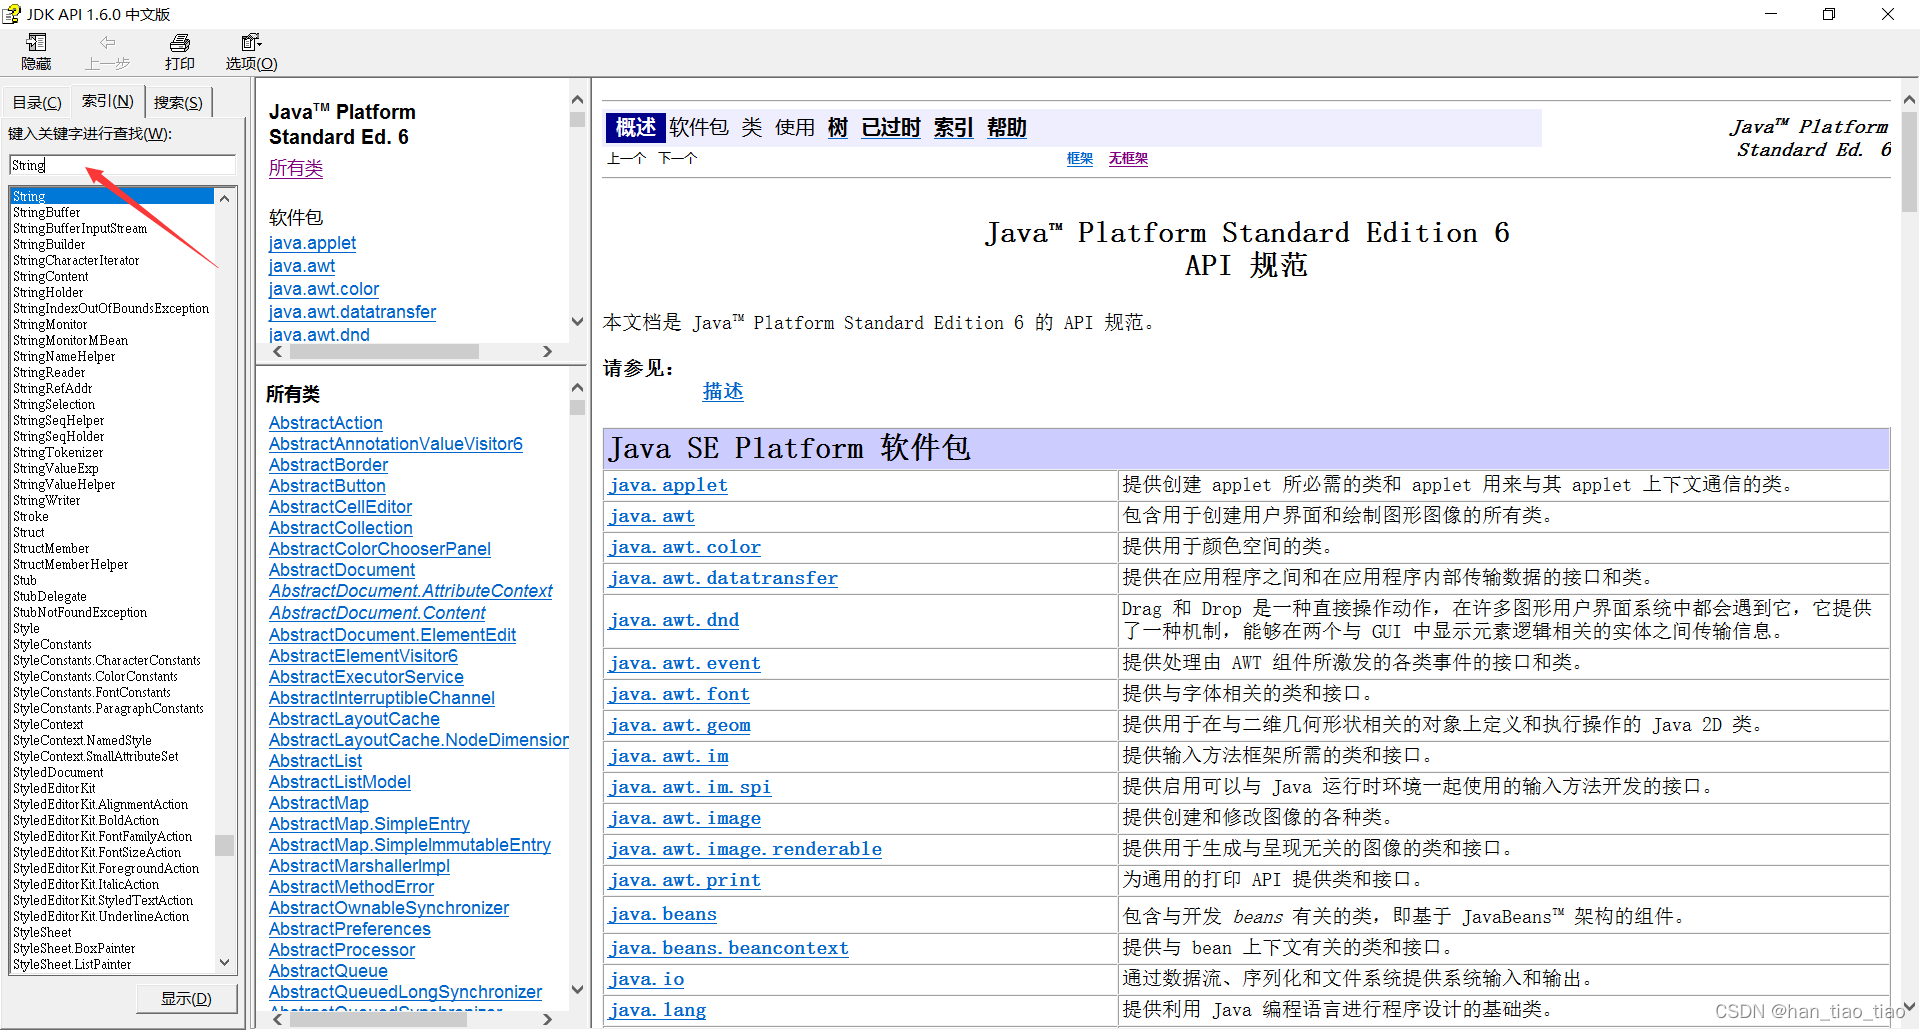Click the 打印 (Print) toolbar icon
This screenshot has height=1030, width=1920.
[x=180, y=51]
